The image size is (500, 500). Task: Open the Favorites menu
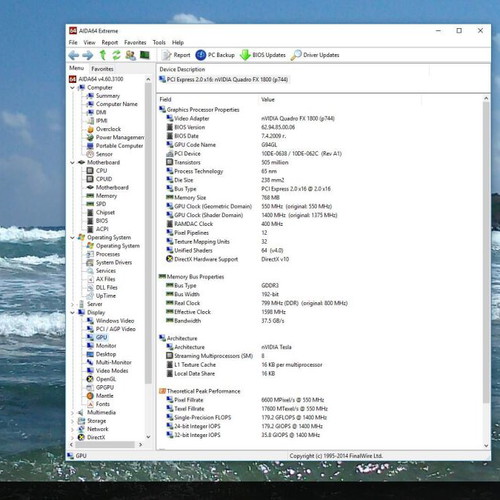pos(135,42)
